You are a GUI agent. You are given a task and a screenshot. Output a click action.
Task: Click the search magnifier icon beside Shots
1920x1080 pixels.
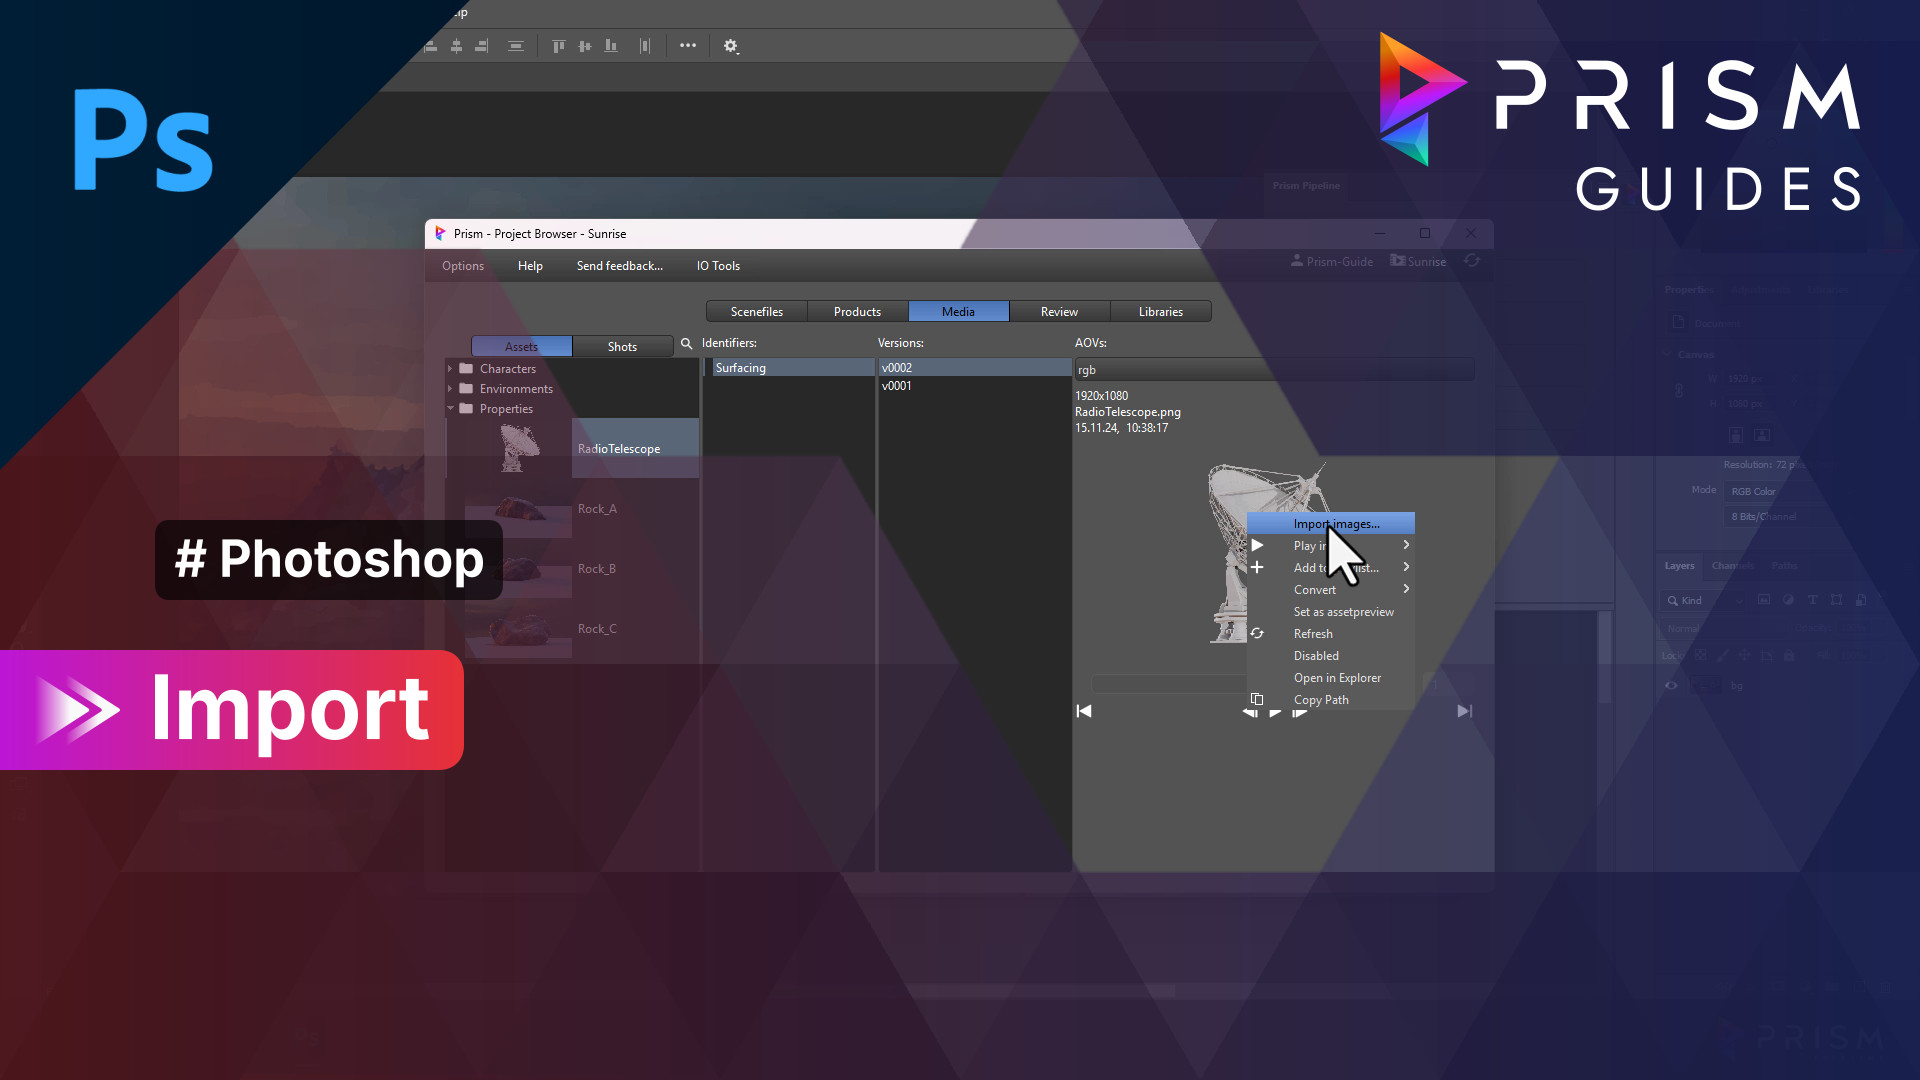pos(686,344)
